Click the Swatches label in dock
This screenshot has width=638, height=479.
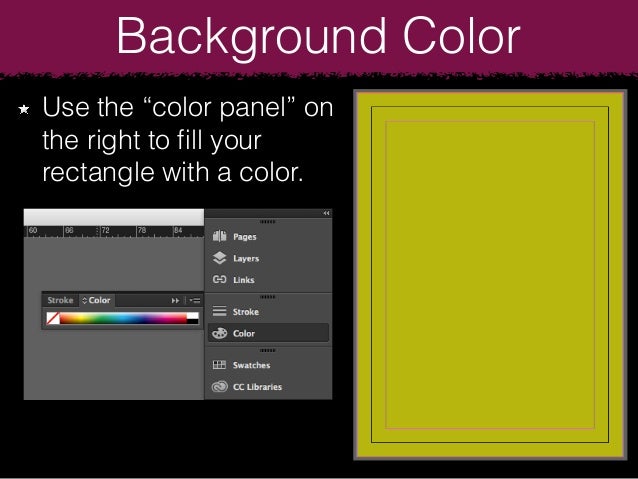coord(251,365)
